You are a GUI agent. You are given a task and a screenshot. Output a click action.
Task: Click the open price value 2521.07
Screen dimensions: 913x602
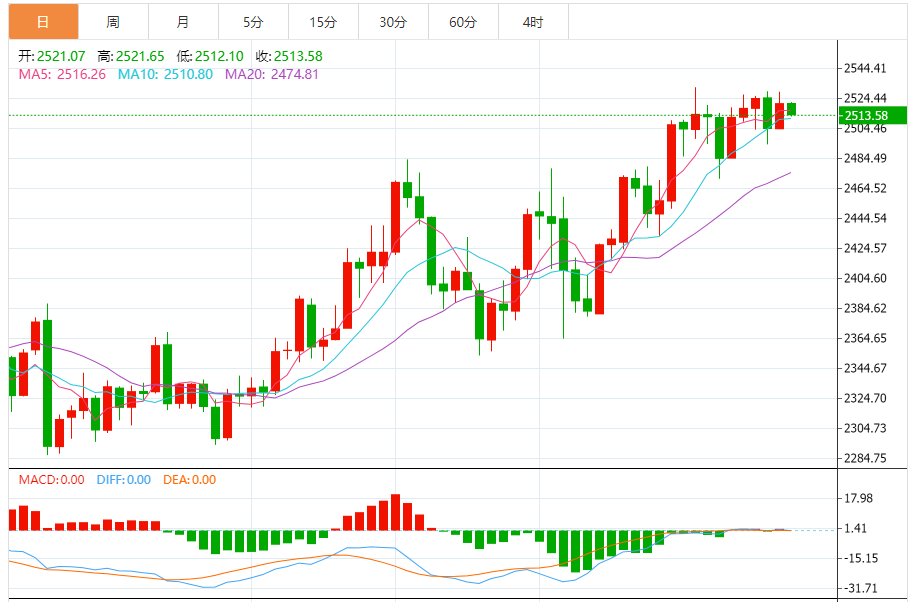(61, 56)
